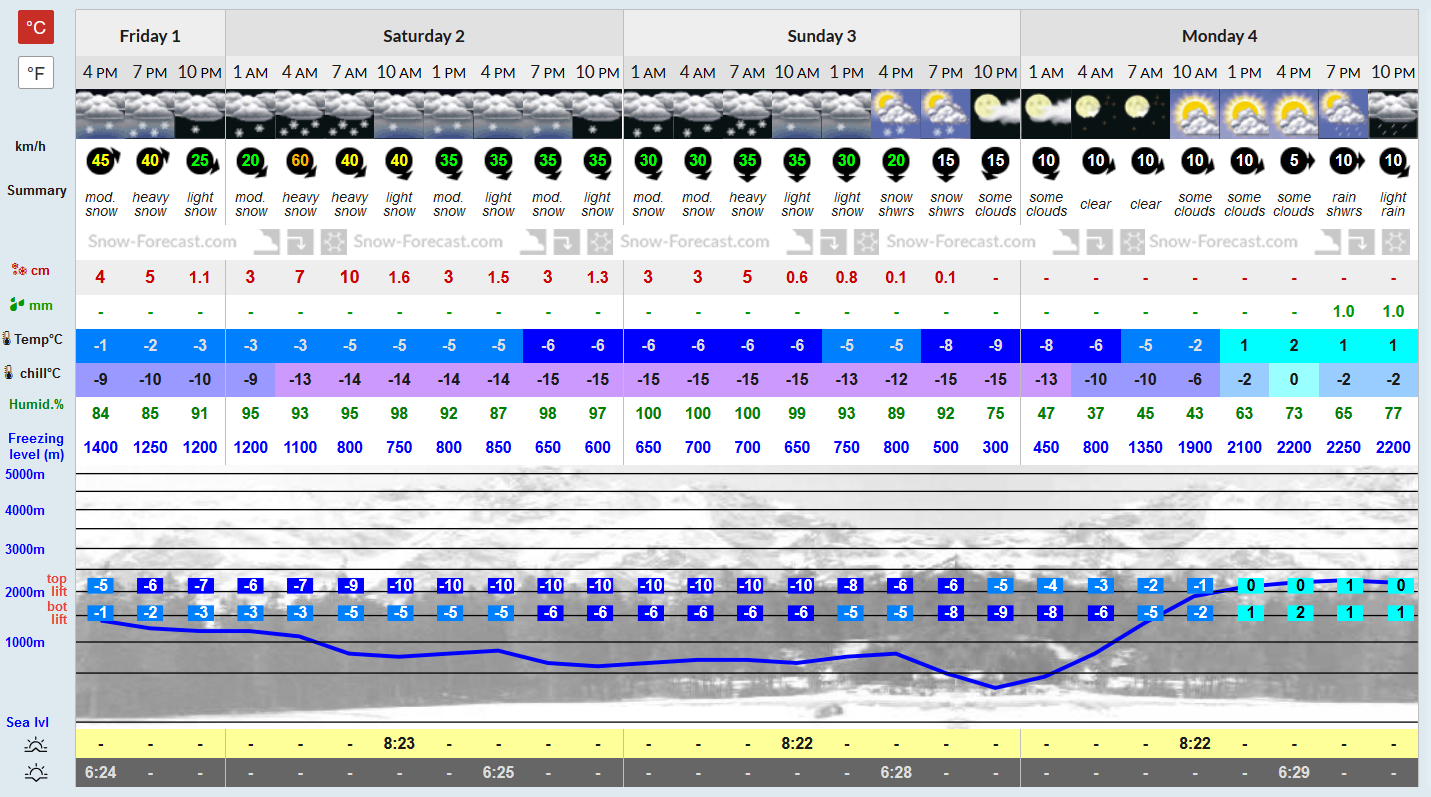Click the sunset icon beside the grey row
This screenshot has height=797, width=1431.
pyautogui.click(x=37, y=772)
